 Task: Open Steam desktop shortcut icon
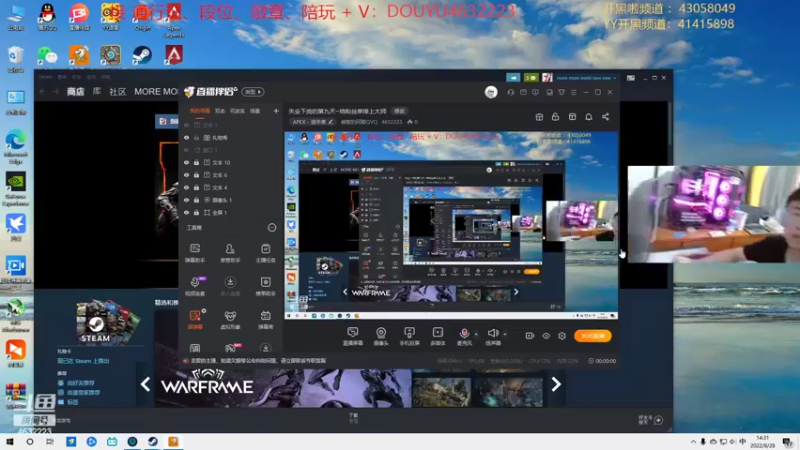pos(142,55)
